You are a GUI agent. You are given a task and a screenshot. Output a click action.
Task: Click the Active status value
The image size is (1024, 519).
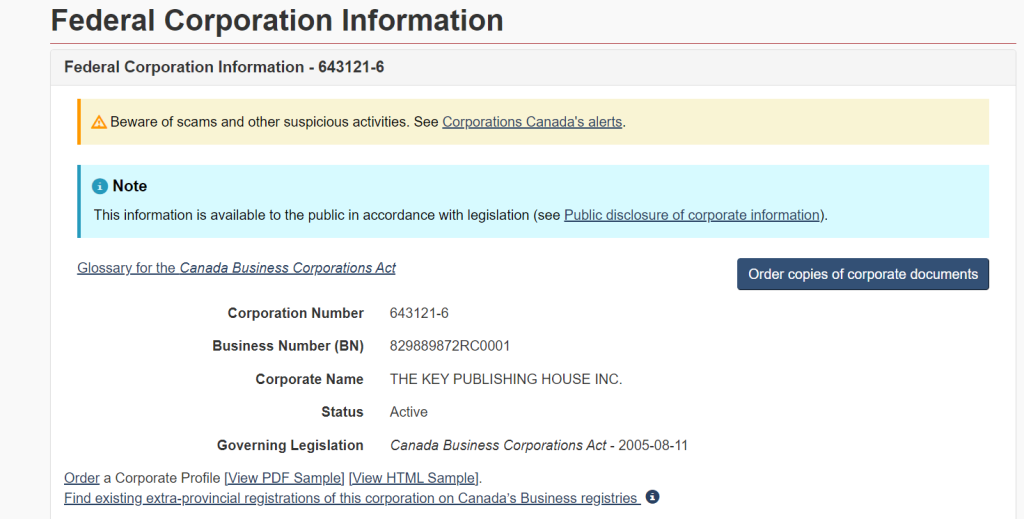tap(409, 412)
